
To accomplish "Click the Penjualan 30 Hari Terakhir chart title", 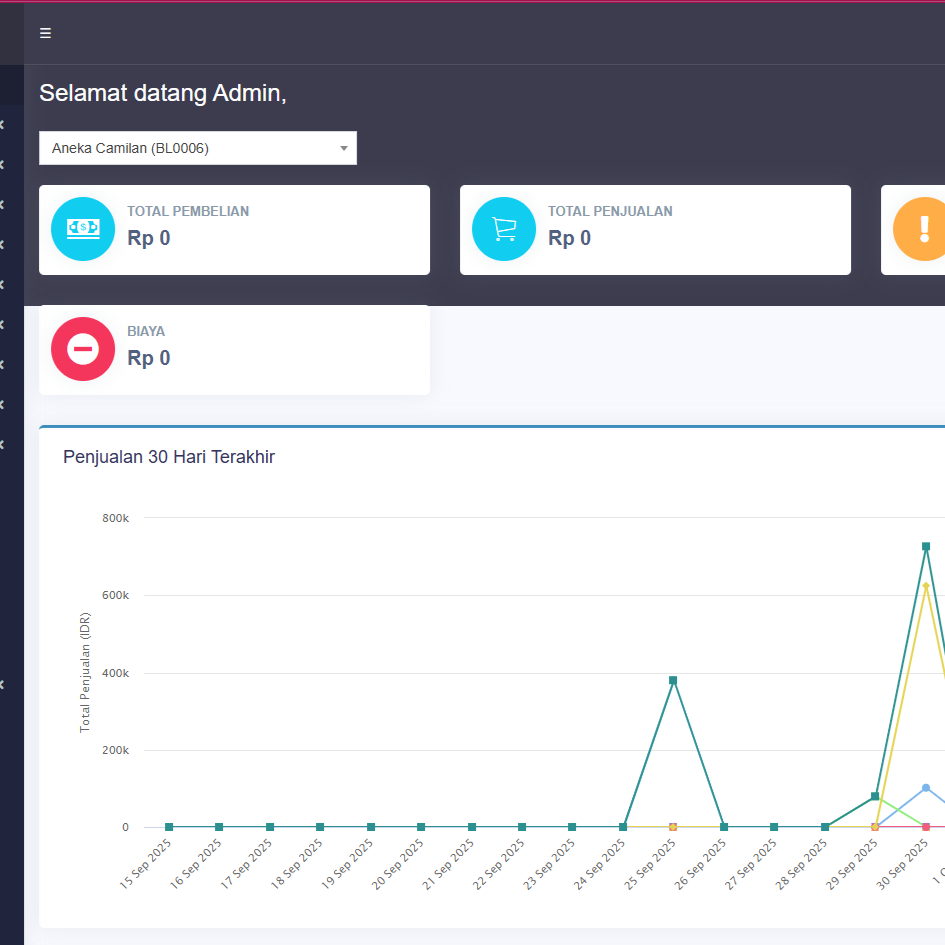I will point(169,457).
